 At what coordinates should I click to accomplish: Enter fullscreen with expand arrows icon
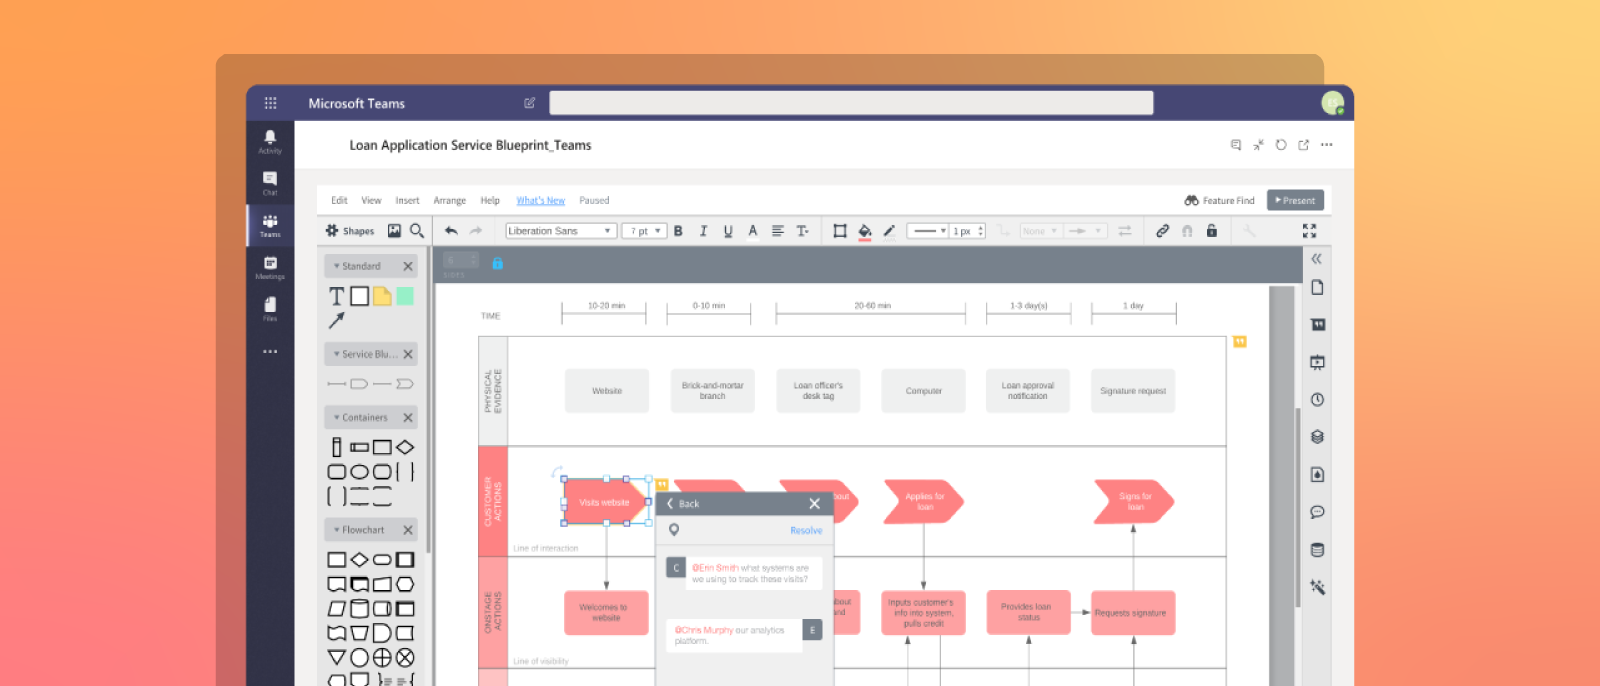click(1309, 231)
